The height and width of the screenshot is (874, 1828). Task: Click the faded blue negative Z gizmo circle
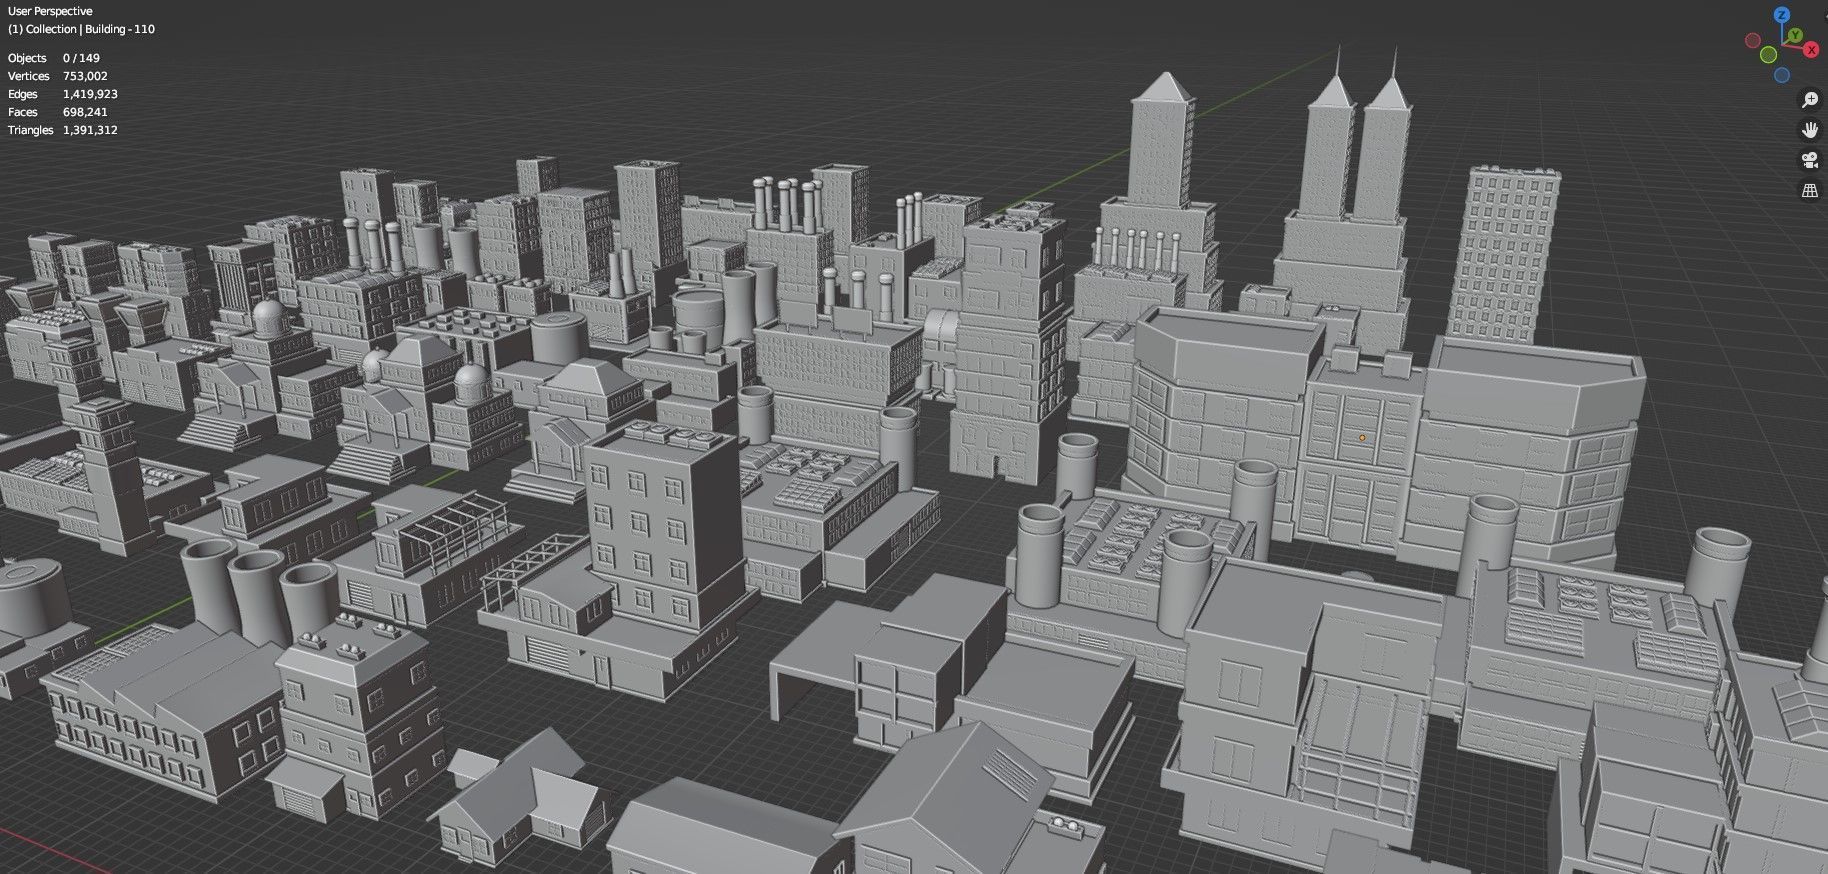point(1782,75)
